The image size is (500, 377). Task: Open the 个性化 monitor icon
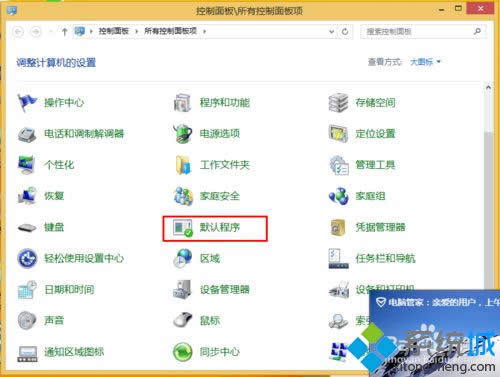(x=27, y=165)
